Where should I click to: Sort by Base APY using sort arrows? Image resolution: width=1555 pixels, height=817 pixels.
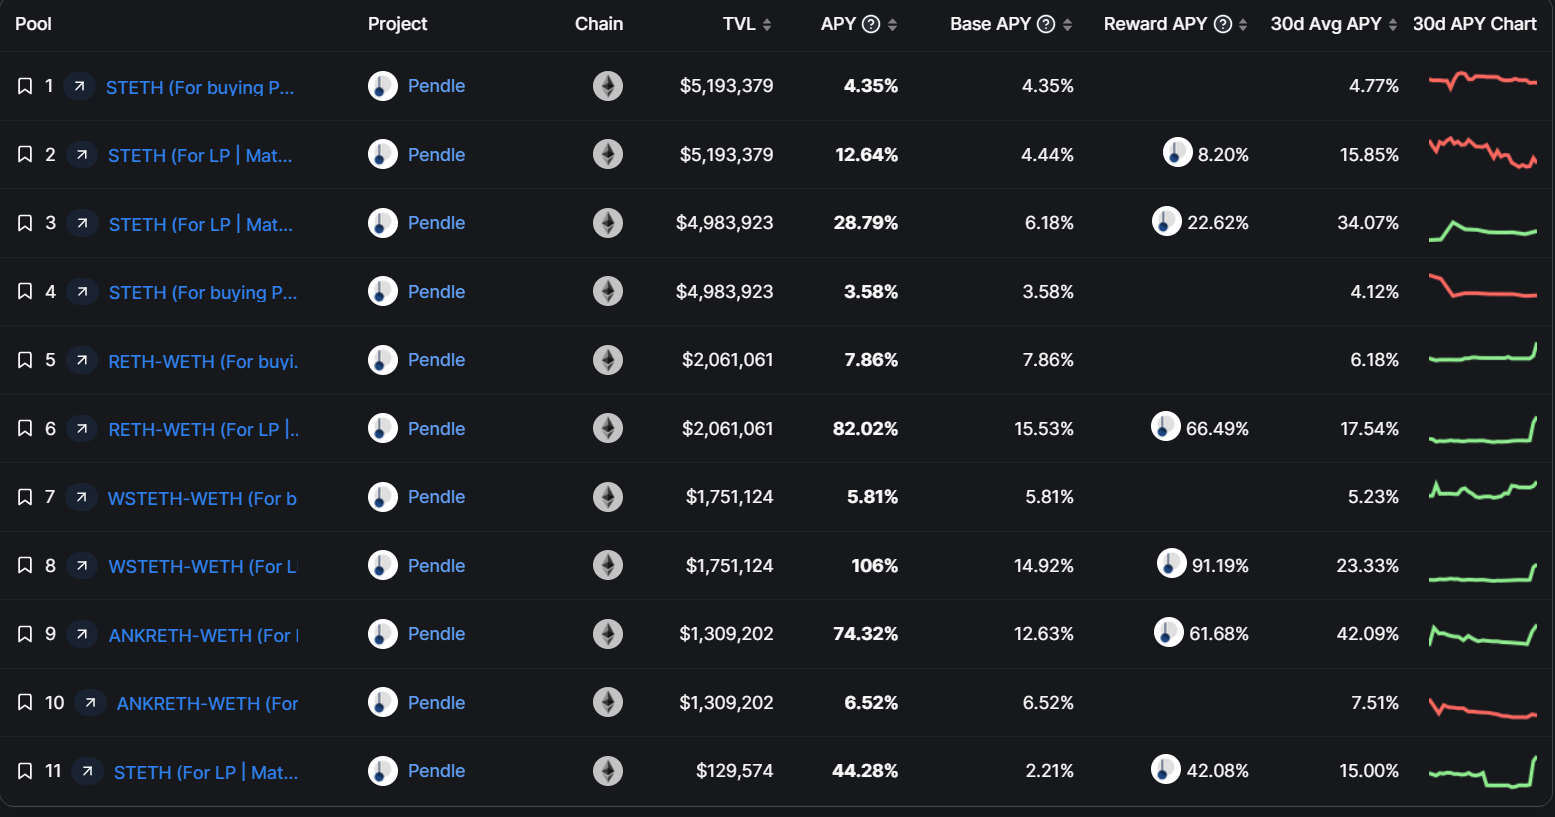(x=1067, y=25)
